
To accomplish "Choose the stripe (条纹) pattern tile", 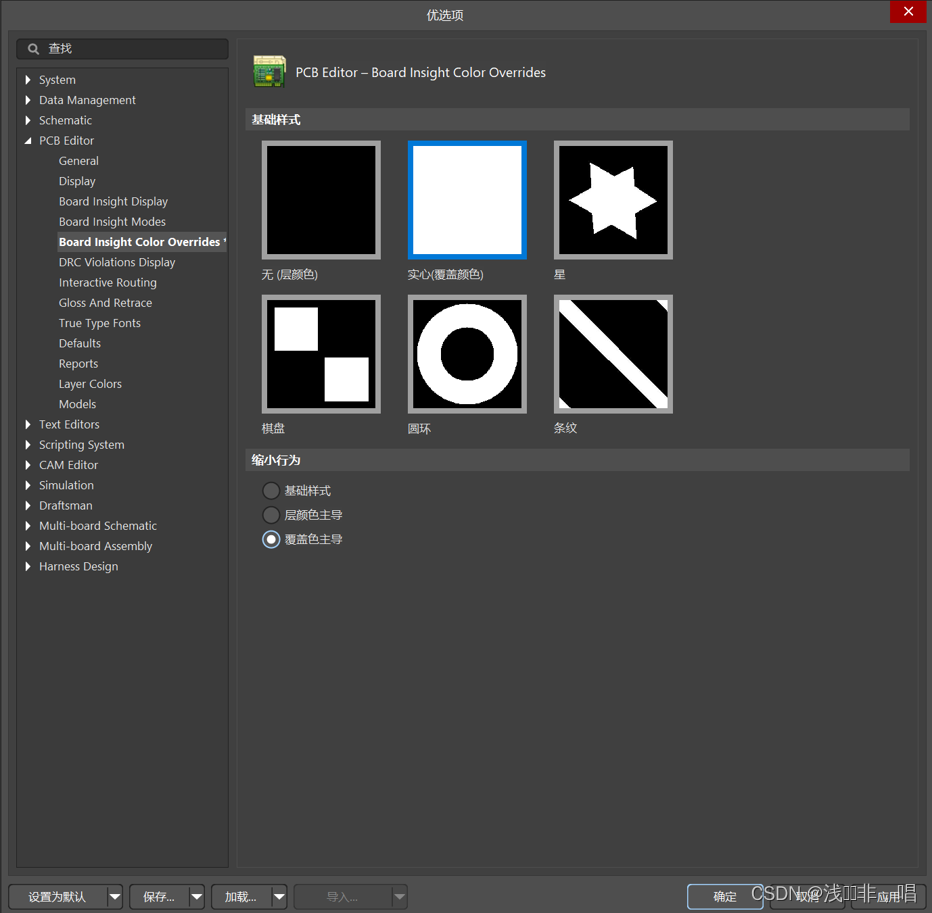I will (613, 354).
